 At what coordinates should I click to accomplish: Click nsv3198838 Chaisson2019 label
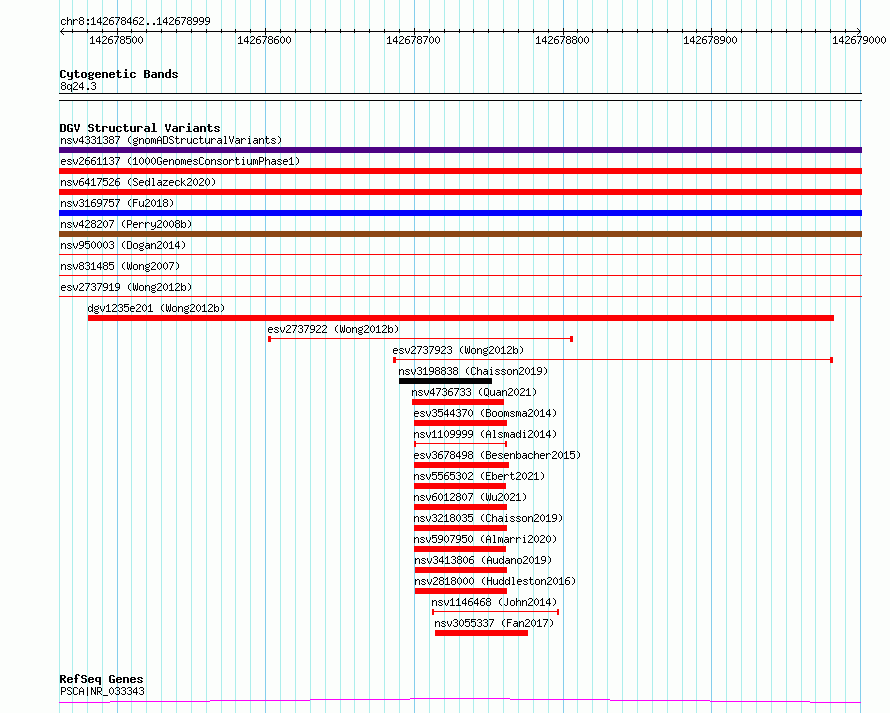[473, 371]
